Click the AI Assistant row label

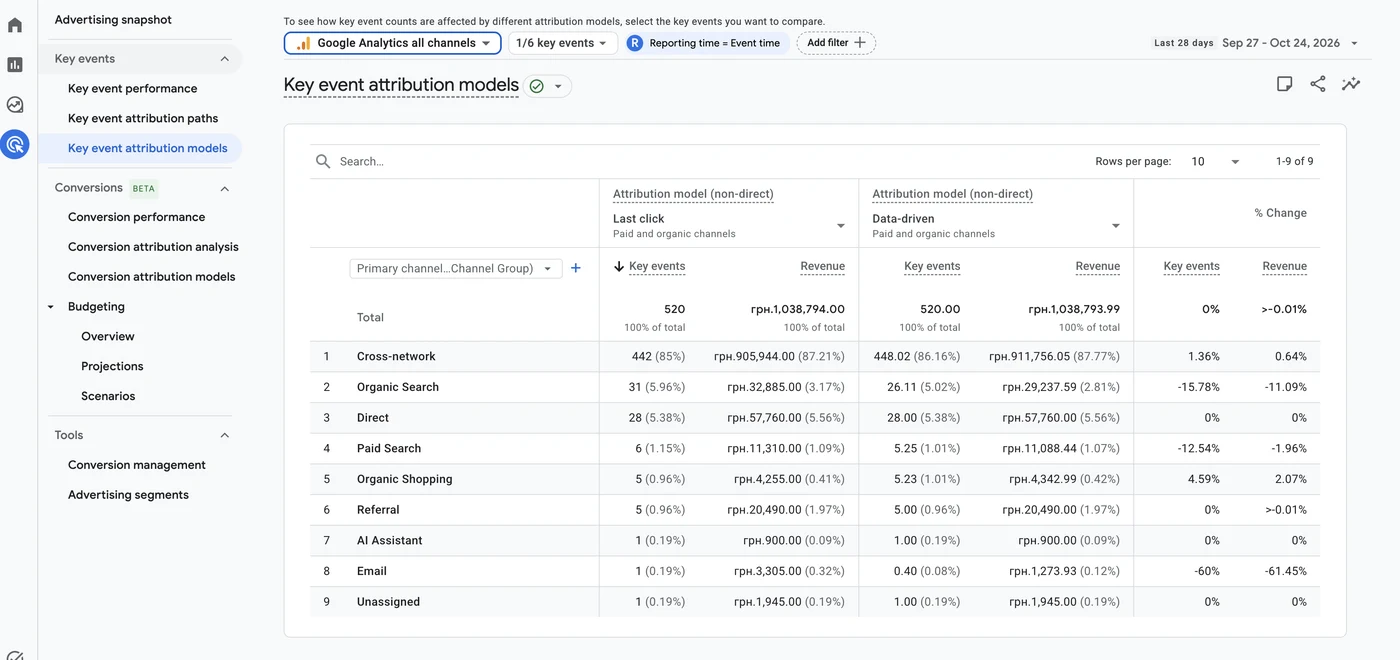pos(390,540)
